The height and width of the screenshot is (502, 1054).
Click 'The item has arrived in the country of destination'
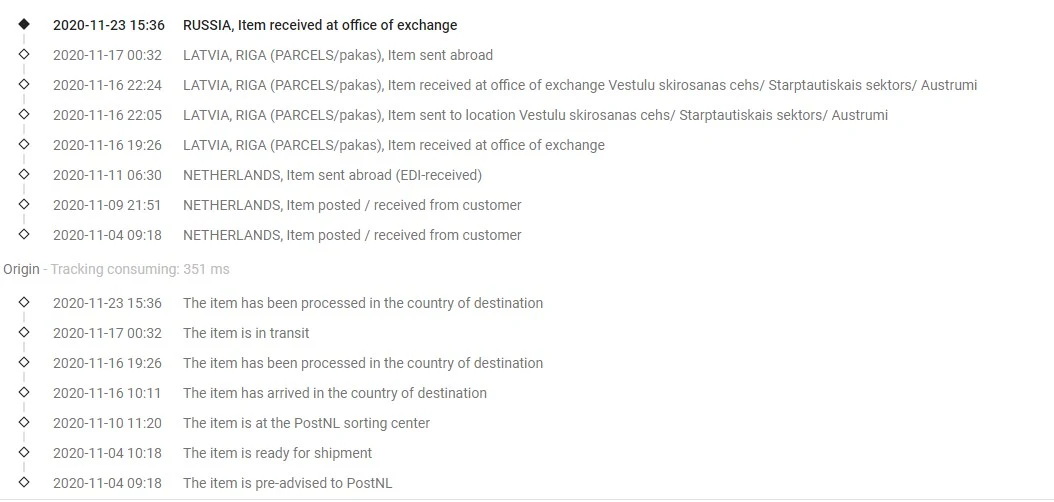[x=335, y=393]
